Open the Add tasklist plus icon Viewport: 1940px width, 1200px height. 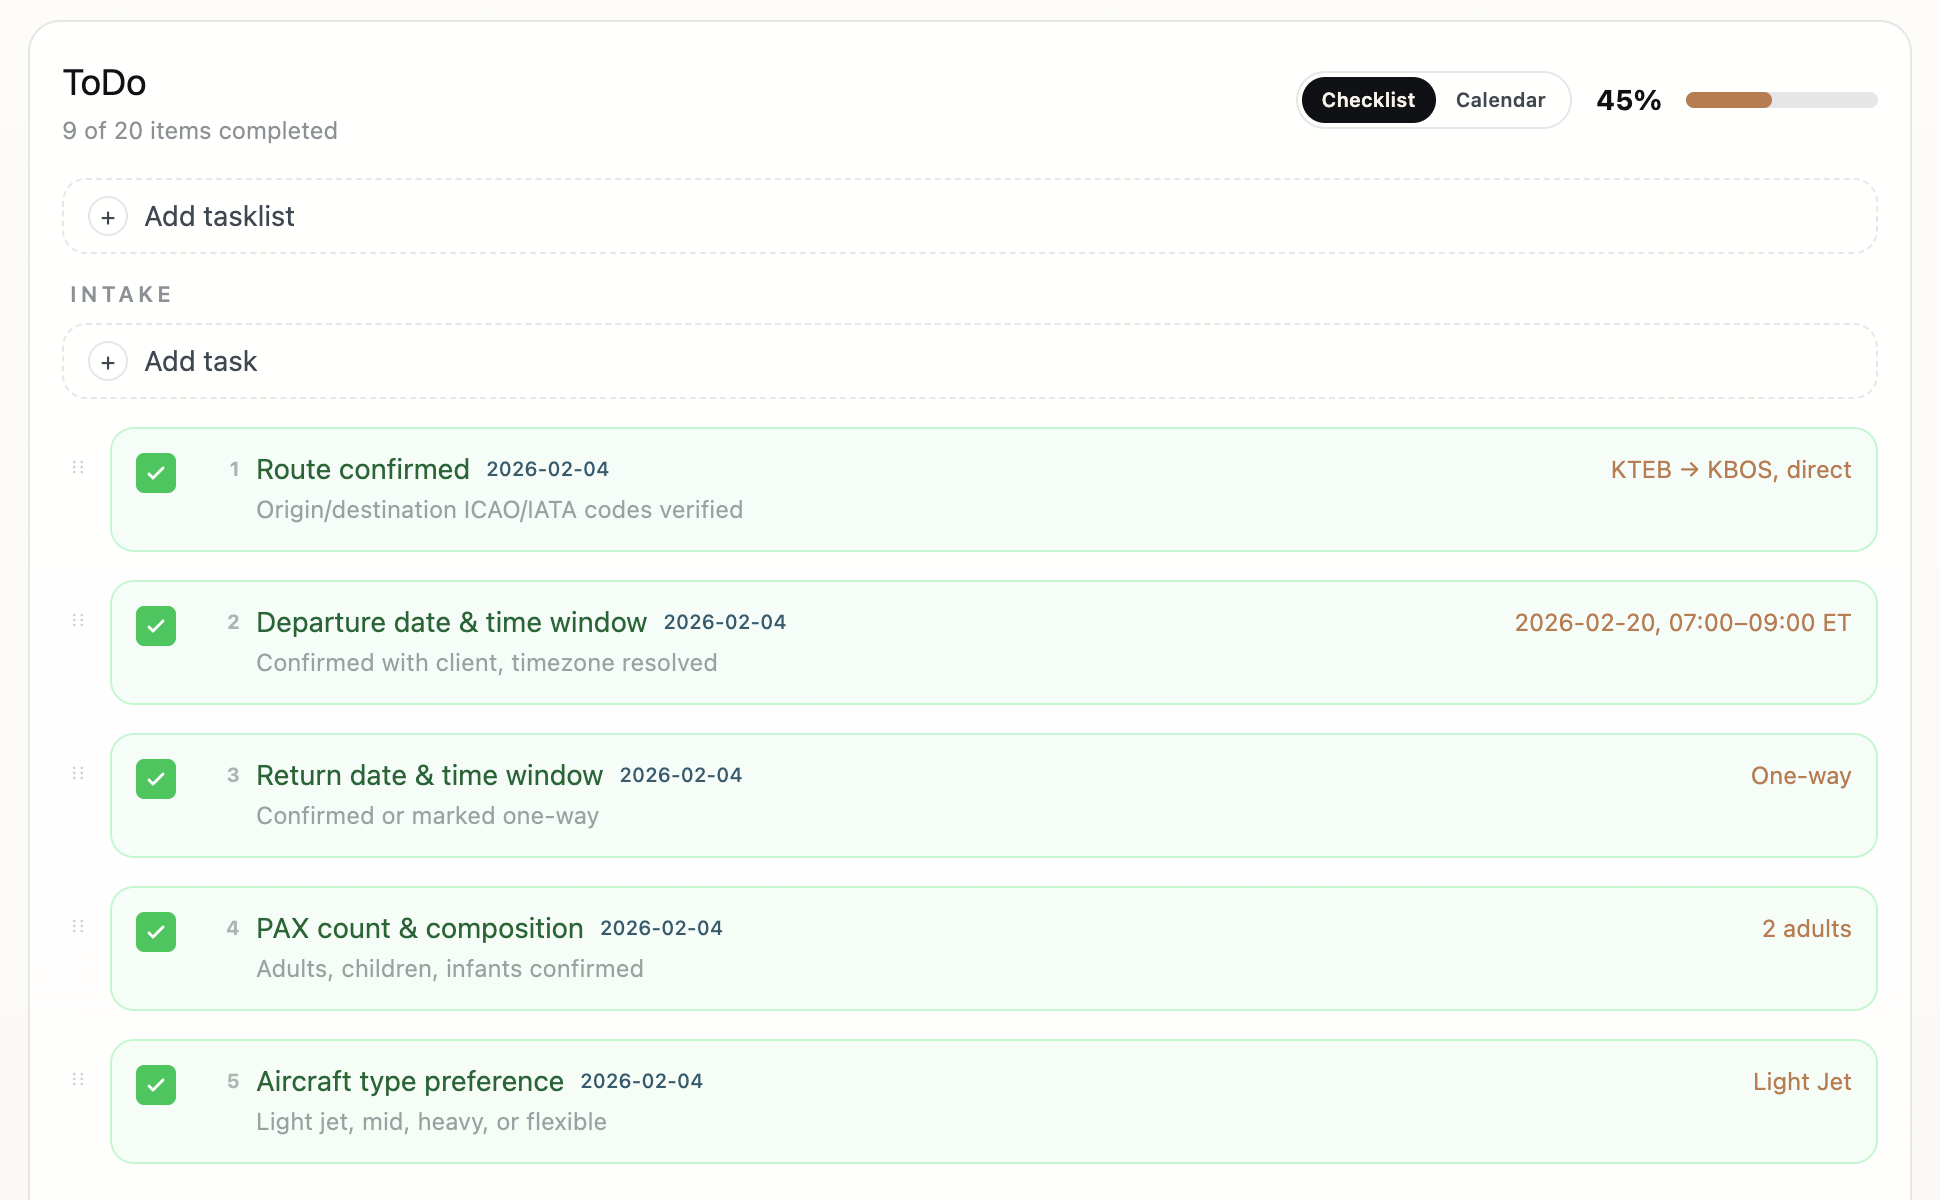pyautogui.click(x=107, y=216)
